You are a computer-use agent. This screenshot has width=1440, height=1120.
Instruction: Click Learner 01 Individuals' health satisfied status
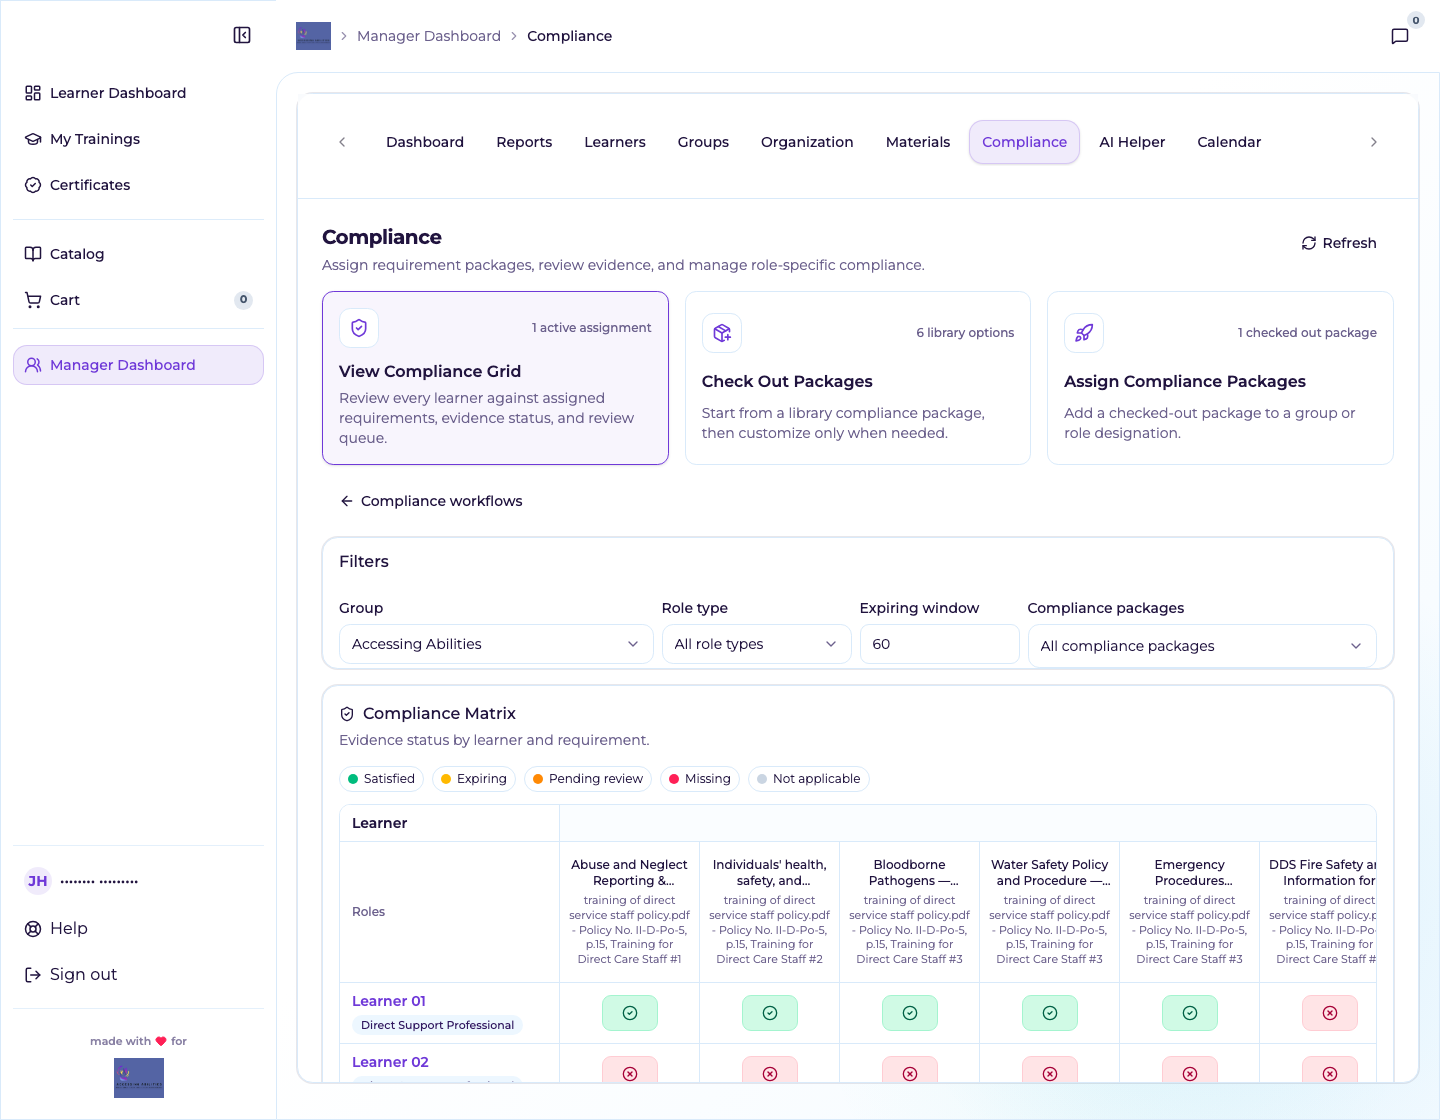pyautogui.click(x=770, y=1013)
